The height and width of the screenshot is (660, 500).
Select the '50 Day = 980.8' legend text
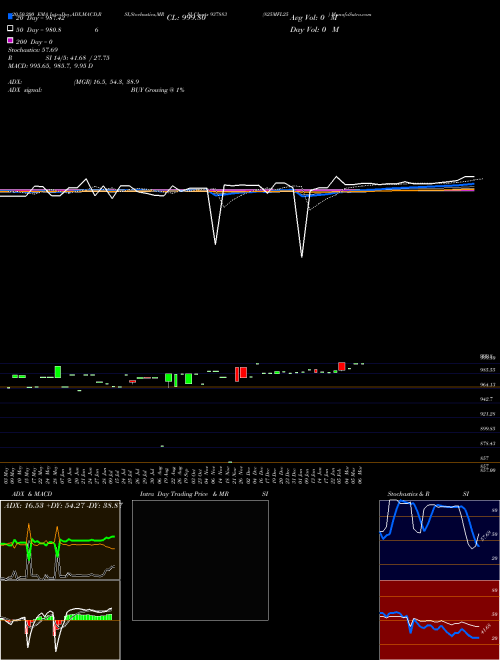(38, 30)
